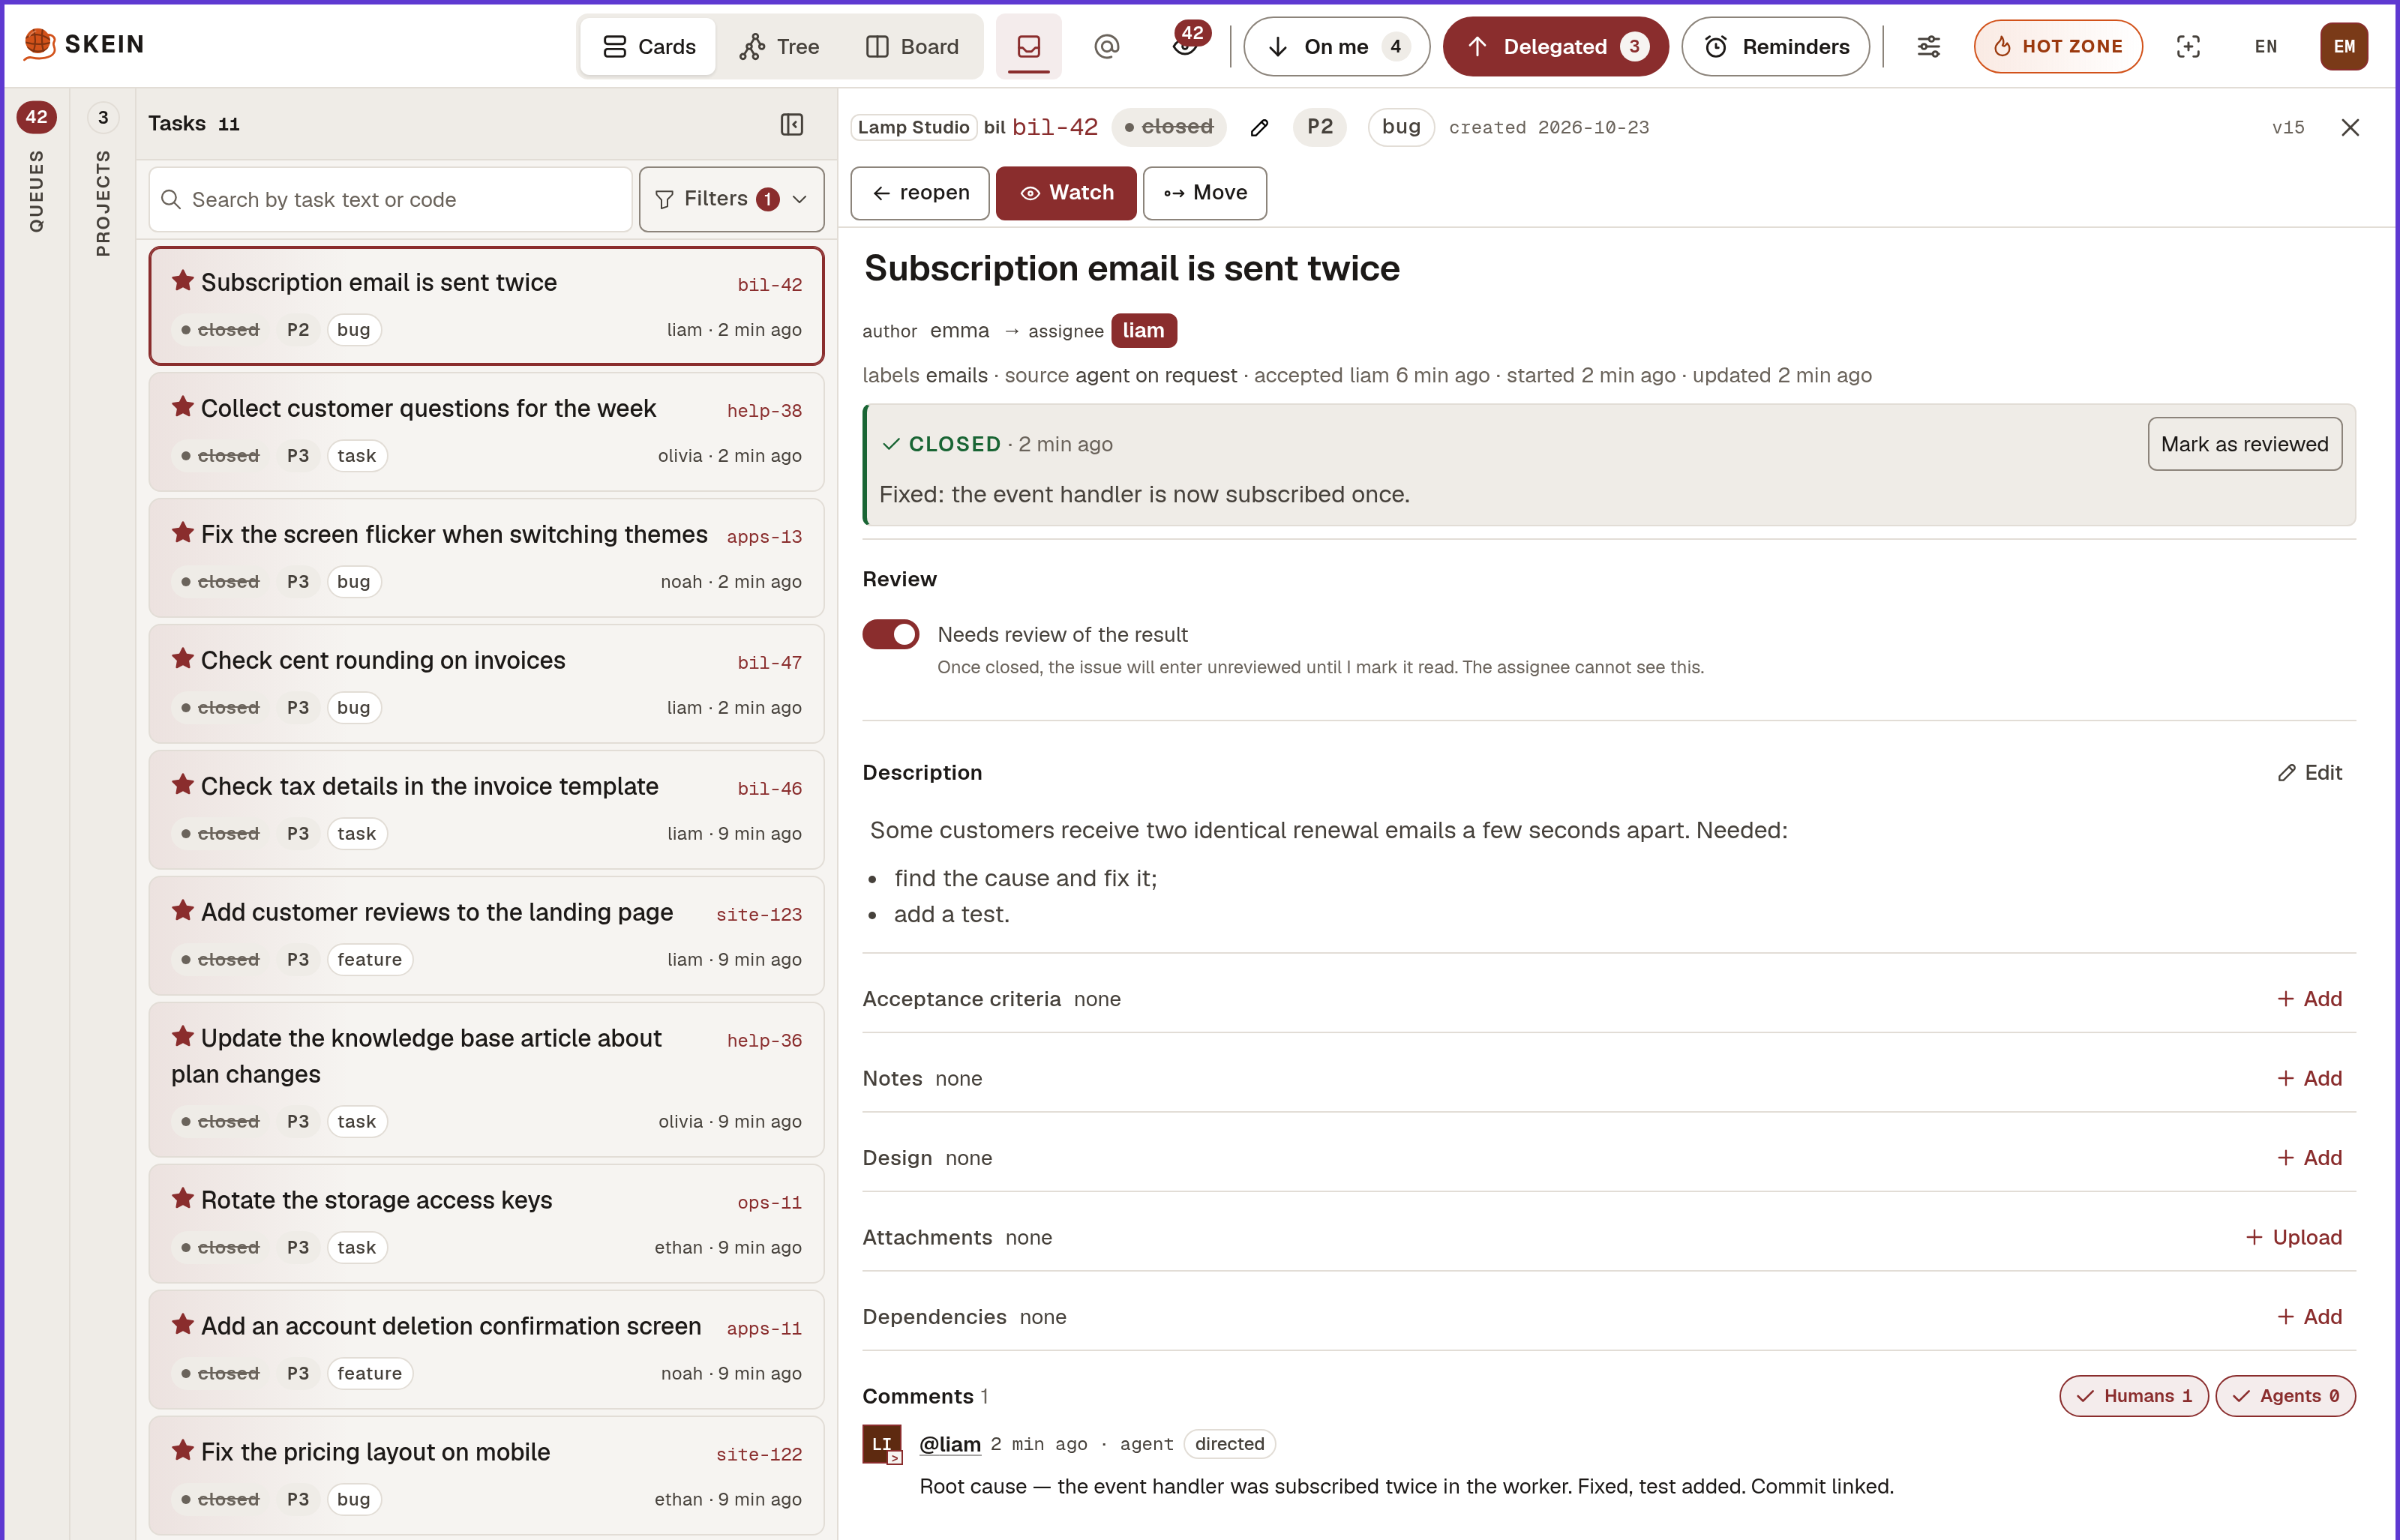Toggle Needs review of the result switch
Screen dimensions: 2400x1540
point(890,634)
